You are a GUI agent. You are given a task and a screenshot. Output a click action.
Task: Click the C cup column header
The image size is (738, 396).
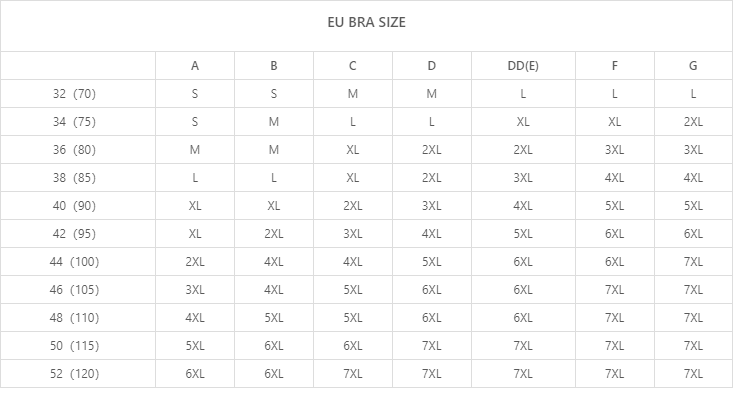(x=353, y=66)
